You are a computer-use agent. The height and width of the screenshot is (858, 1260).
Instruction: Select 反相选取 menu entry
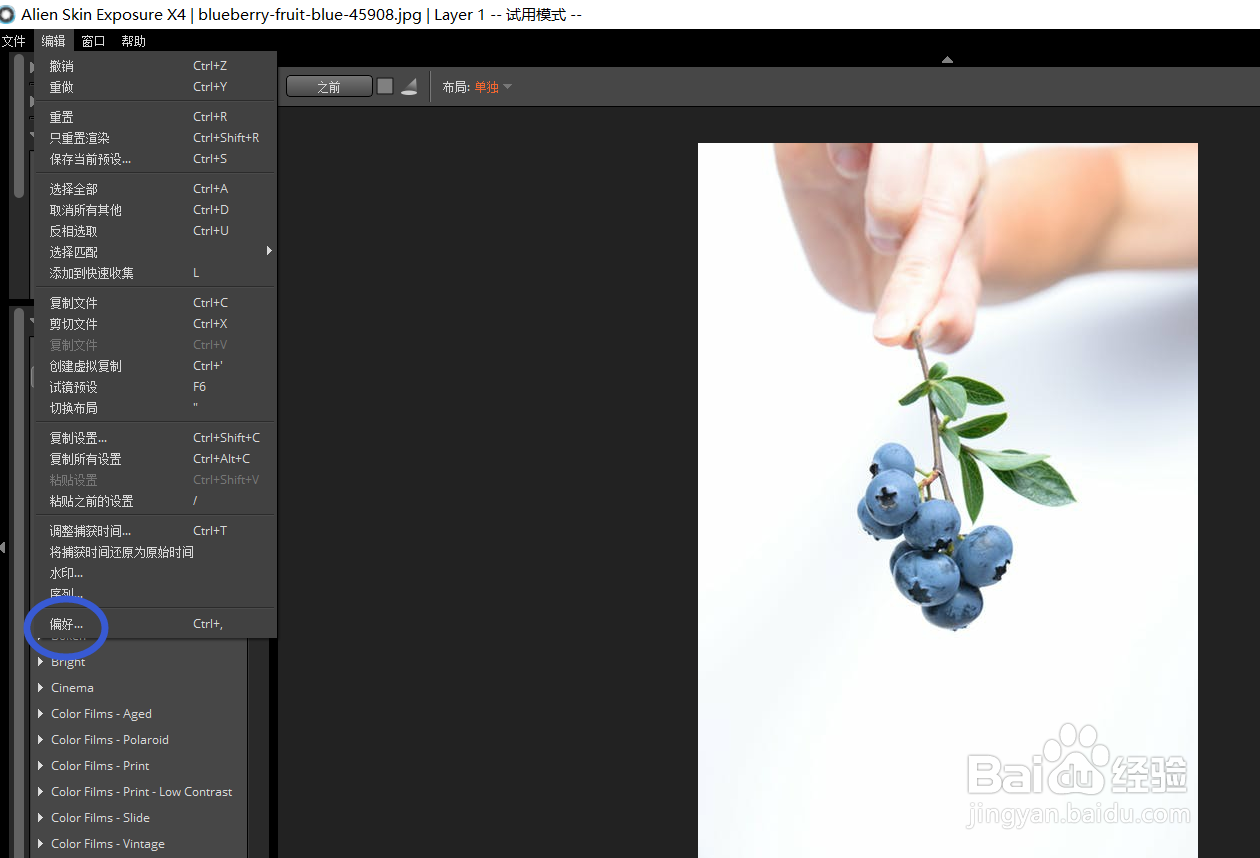pos(156,231)
